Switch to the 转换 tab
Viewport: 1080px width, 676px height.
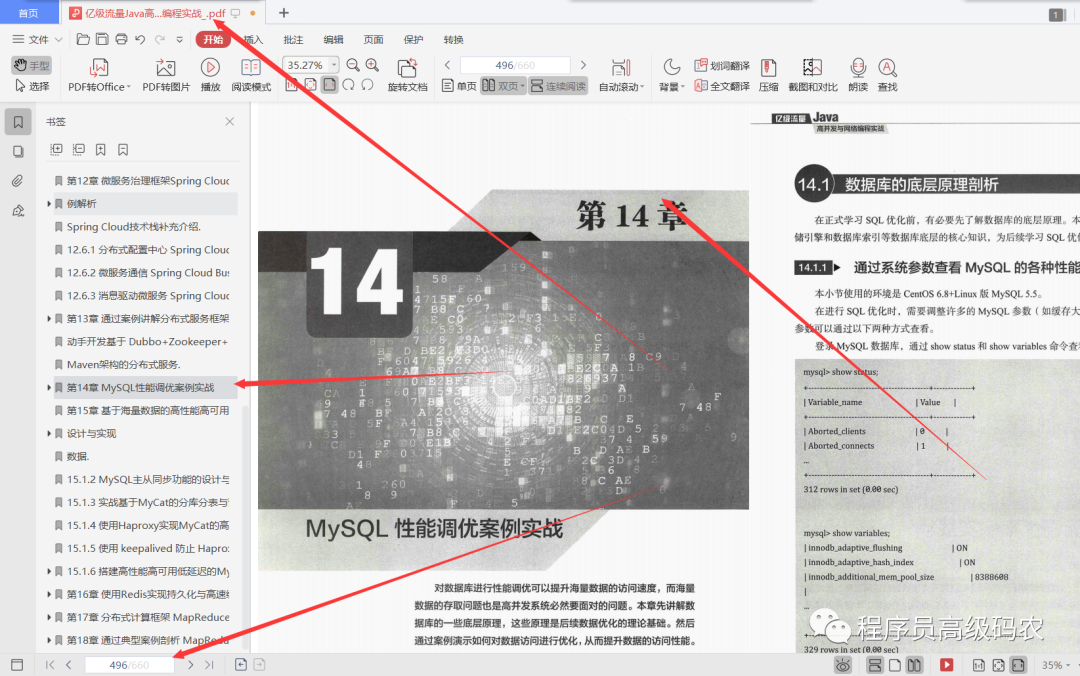(x=453, y=39)
